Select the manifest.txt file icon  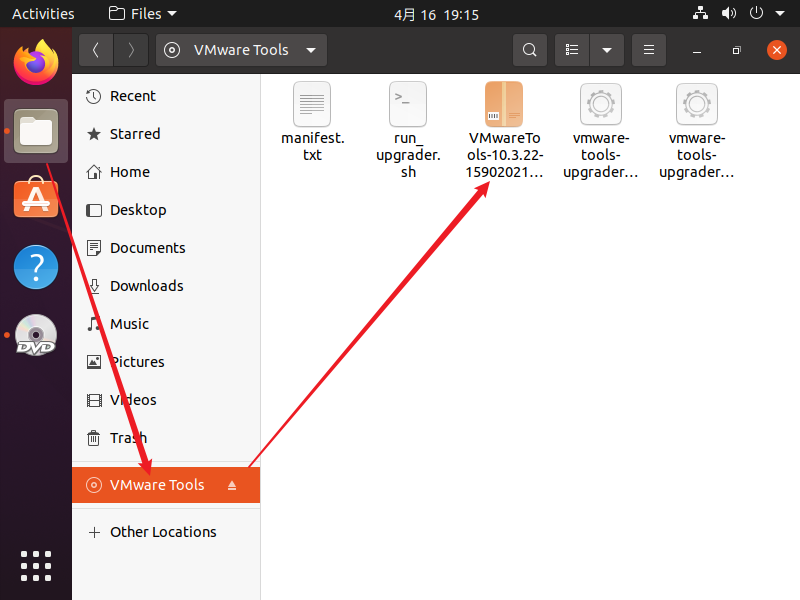click(x=312, y=104)
